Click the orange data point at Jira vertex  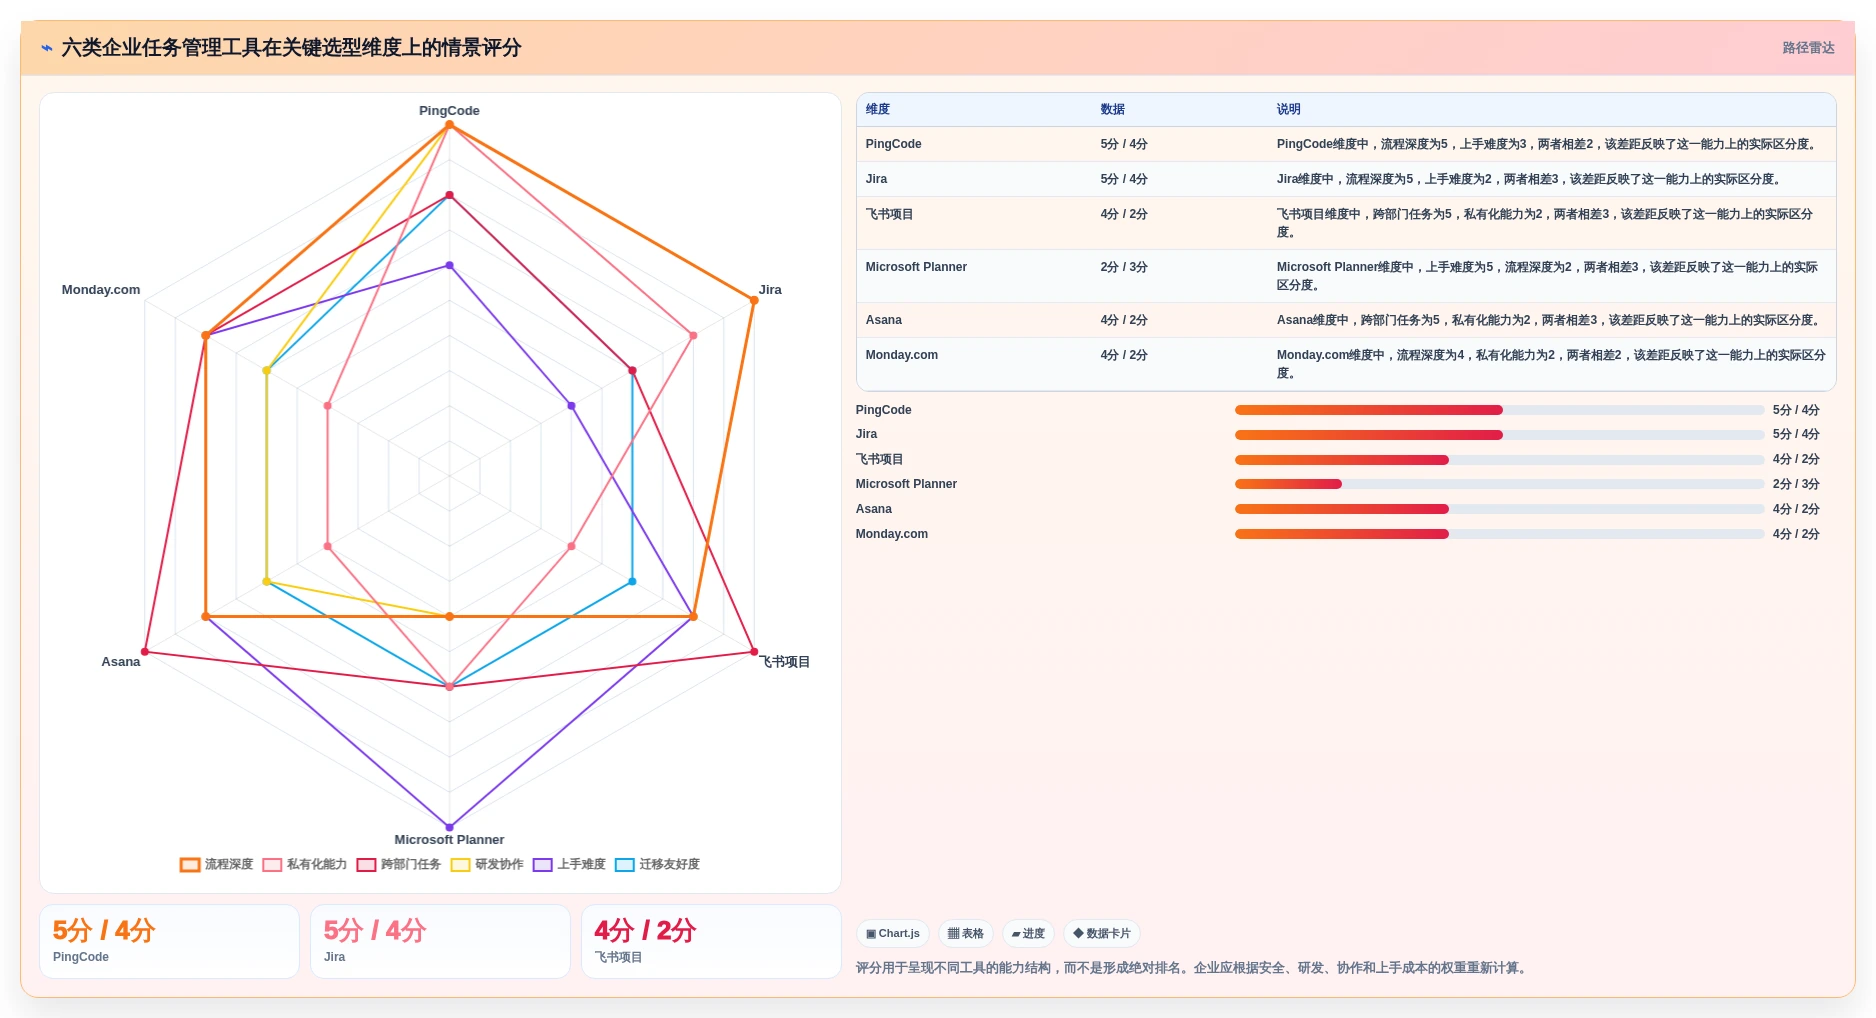[754, 300]
